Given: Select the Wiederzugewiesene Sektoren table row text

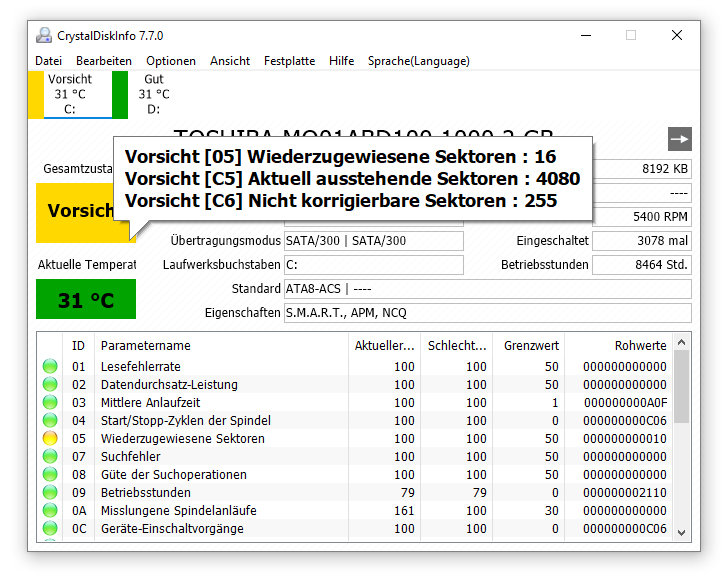Looking at the screenshot, I should click(183, 439).
